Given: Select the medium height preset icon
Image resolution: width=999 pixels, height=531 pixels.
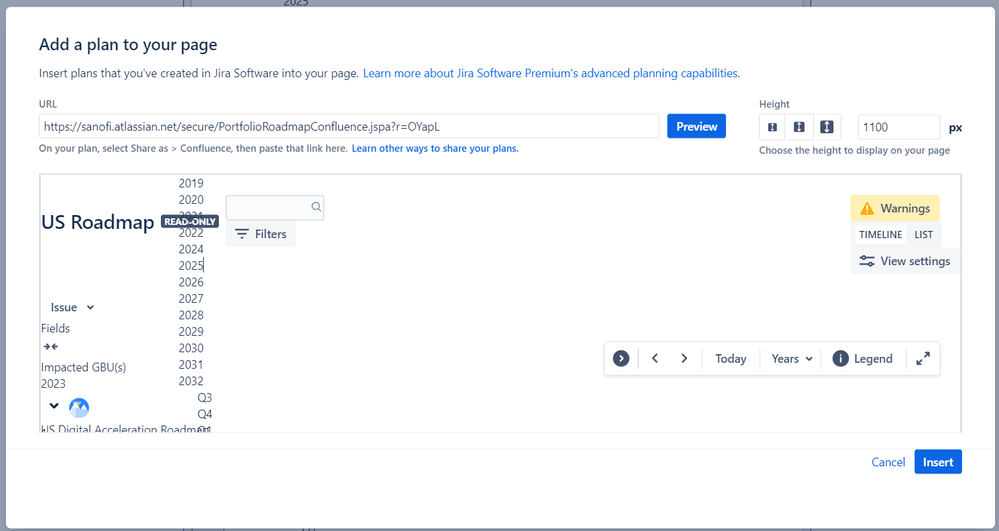Looking at the screenshot, I should (799, 127).
